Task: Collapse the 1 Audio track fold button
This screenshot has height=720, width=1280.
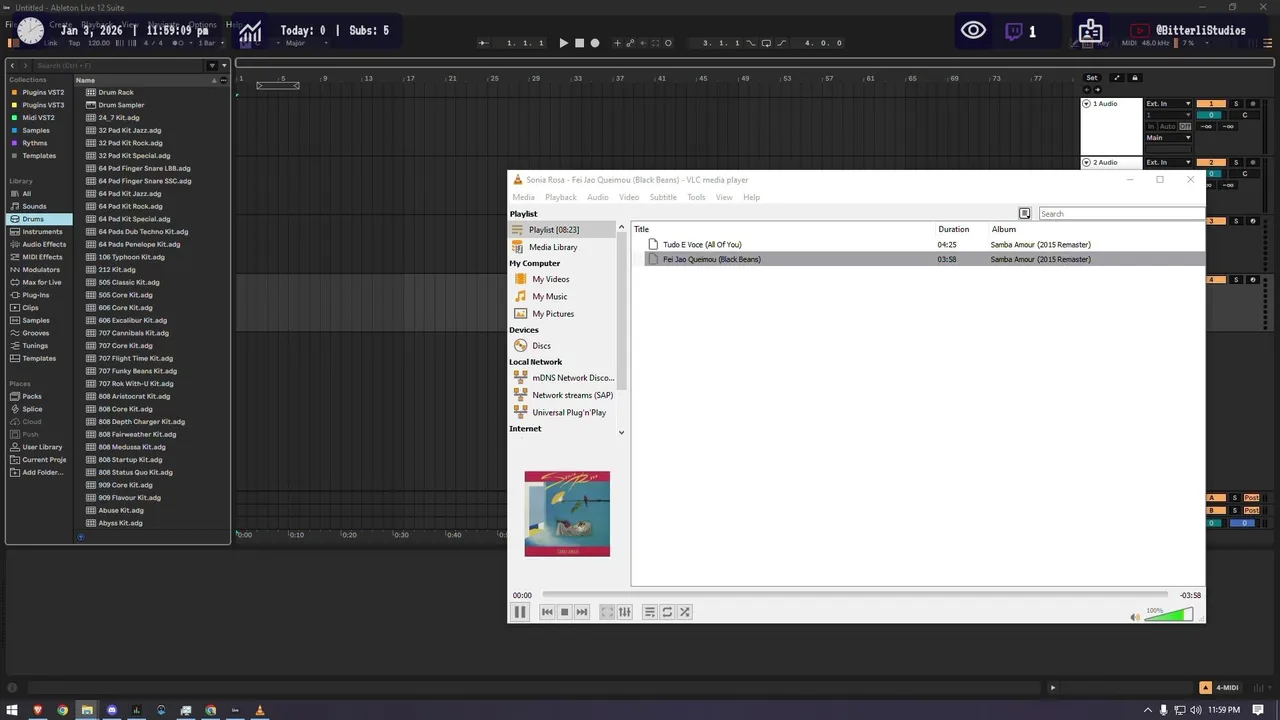Action: [1087, 104]
